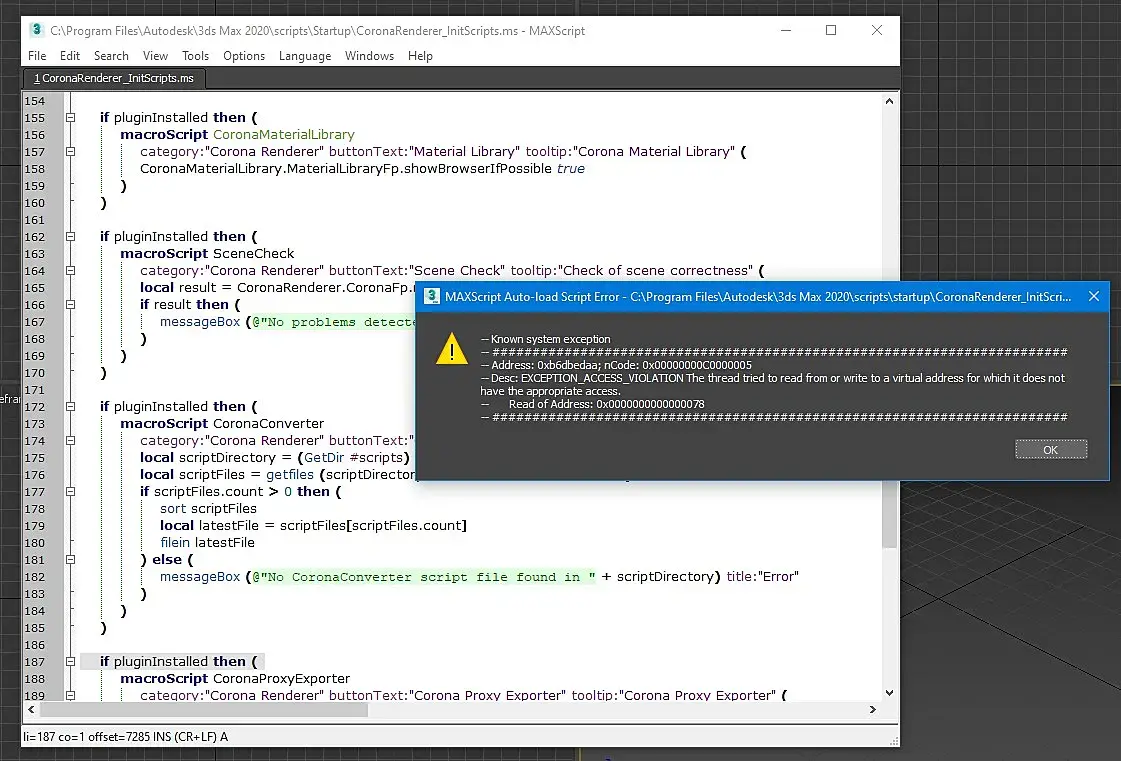The image size is (1121, 761).
Task: Open the Edit menu
Action: (69, 56)
